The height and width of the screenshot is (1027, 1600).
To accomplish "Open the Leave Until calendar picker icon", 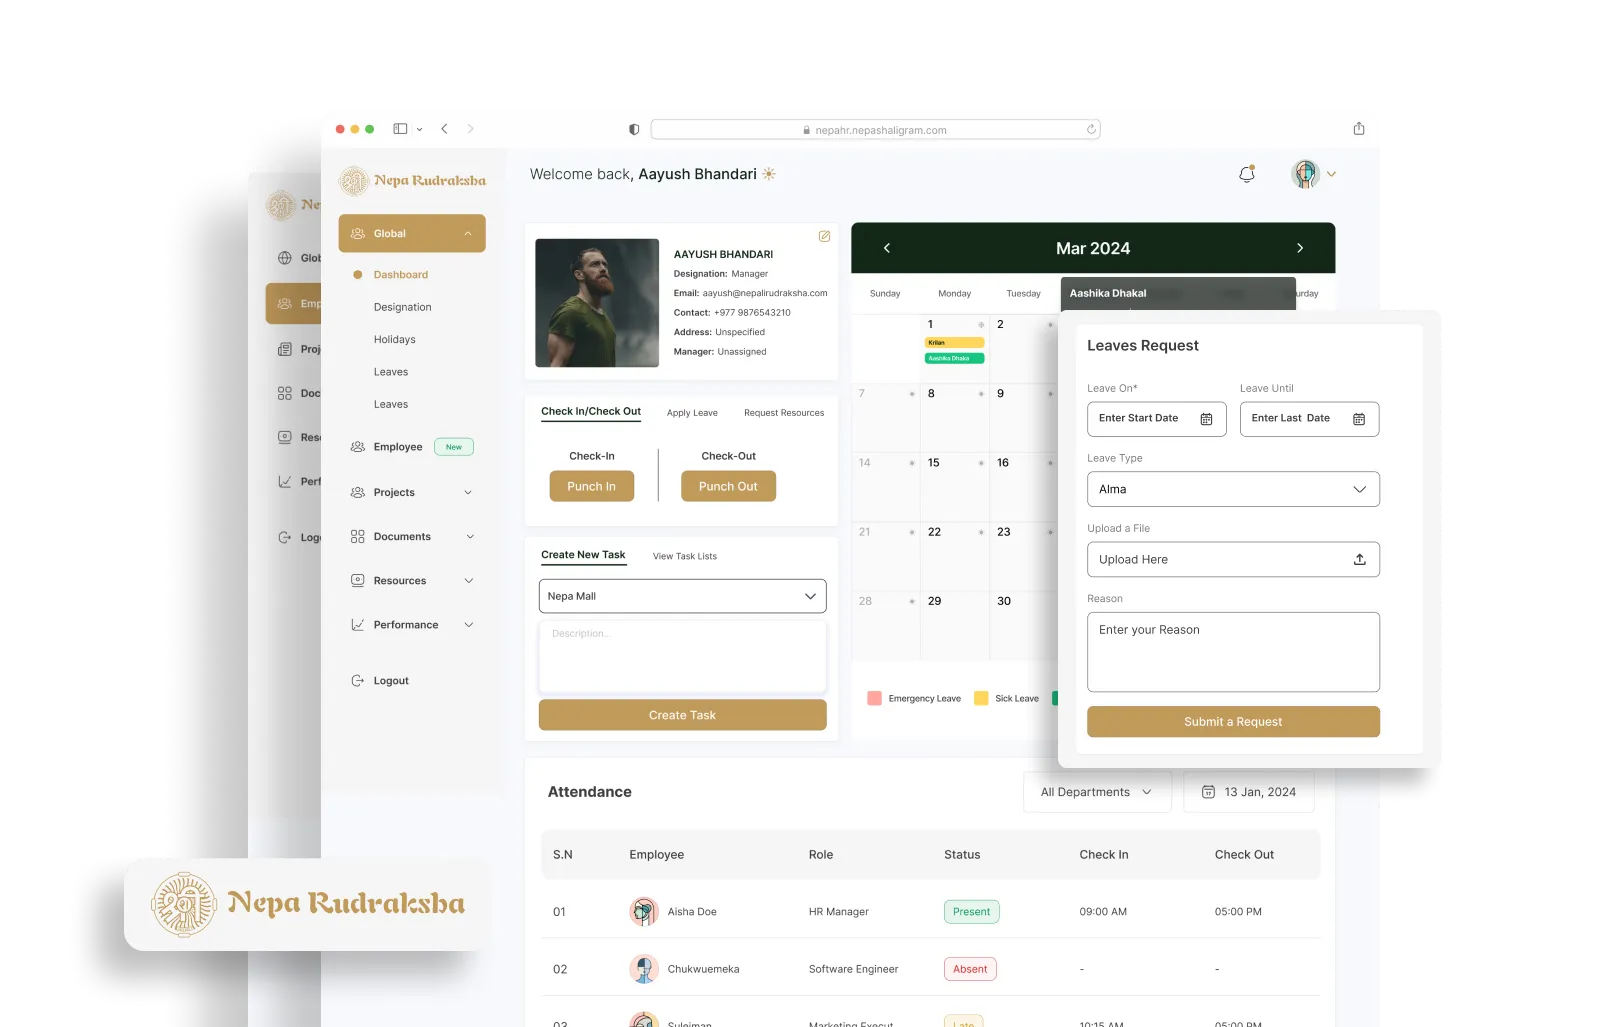I will 1359,419.
